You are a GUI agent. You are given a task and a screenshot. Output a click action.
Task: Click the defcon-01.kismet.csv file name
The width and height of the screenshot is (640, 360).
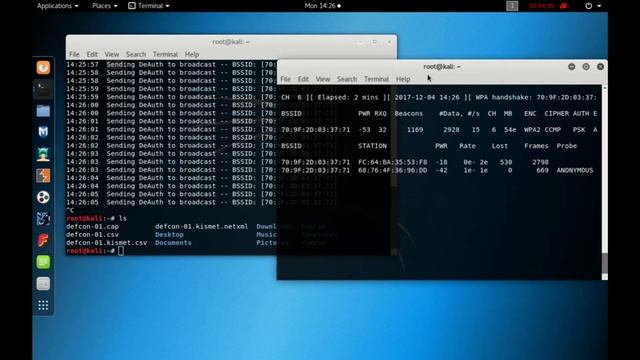(x=107, y=243)
